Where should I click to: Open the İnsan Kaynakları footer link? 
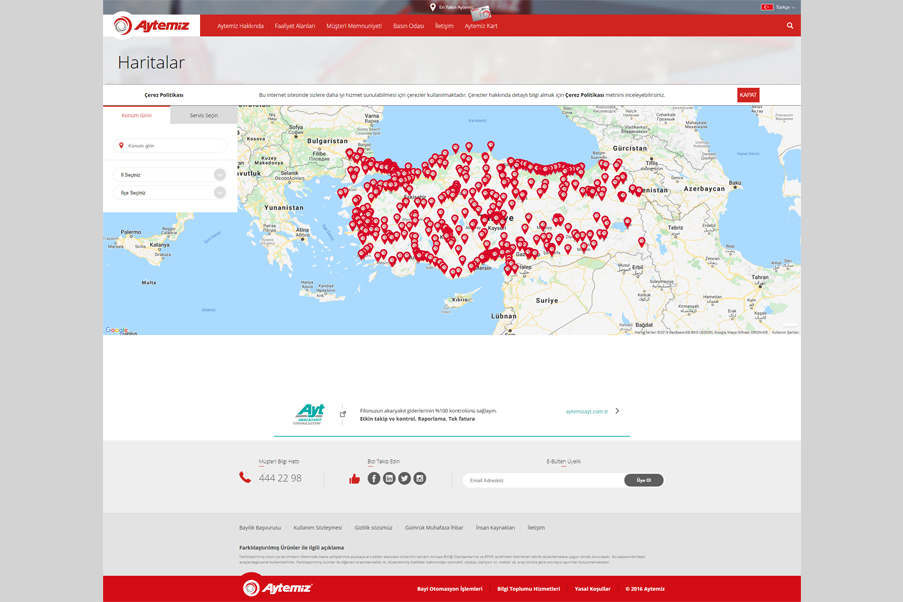(495, 528)
